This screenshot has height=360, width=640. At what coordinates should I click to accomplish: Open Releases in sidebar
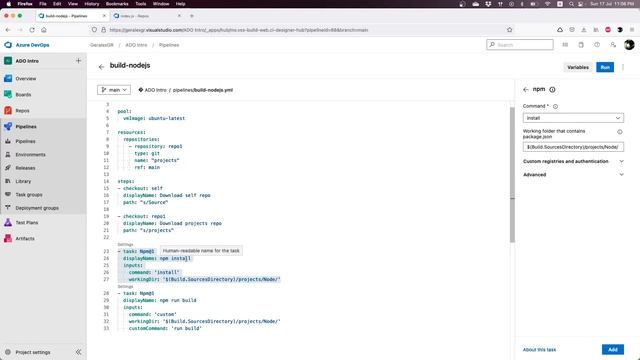tap(25, 168)
